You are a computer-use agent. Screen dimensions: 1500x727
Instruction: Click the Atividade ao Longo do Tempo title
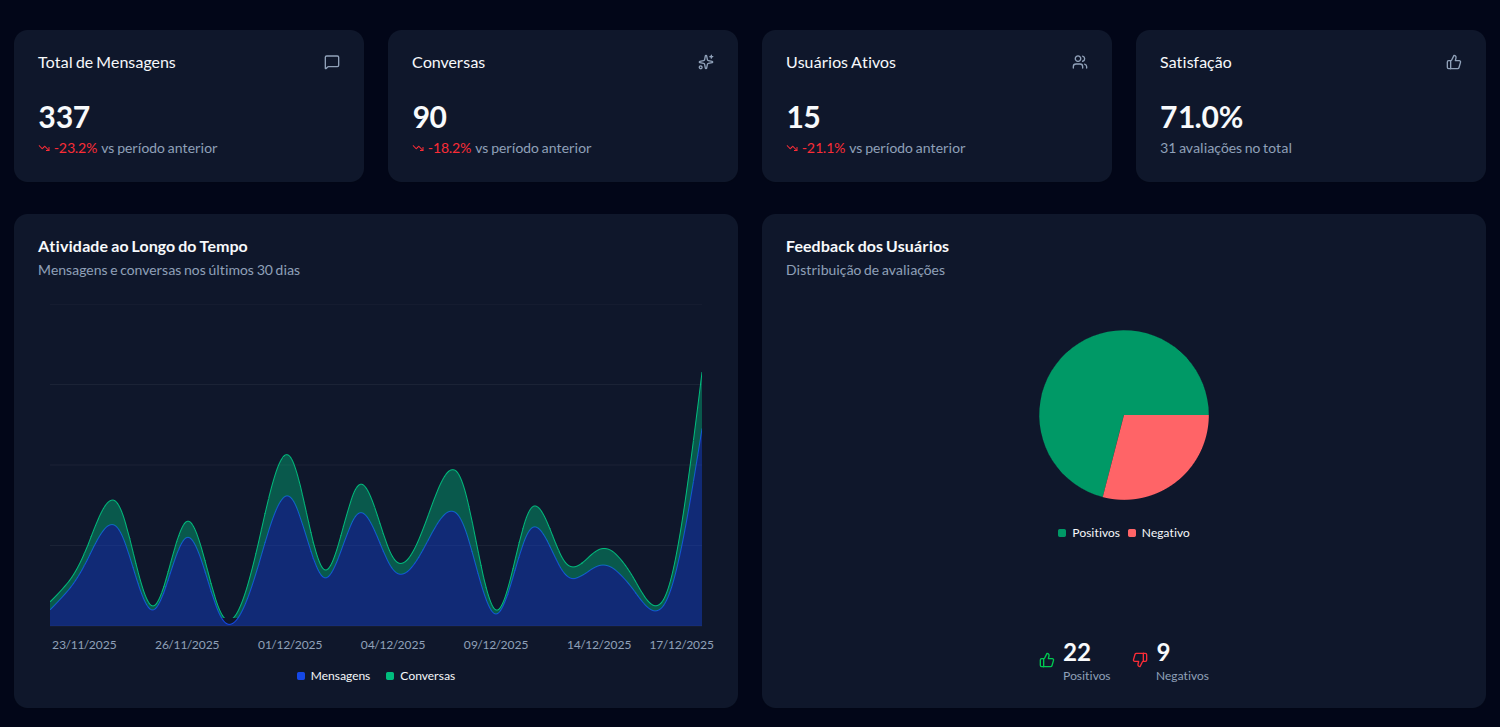143,246
